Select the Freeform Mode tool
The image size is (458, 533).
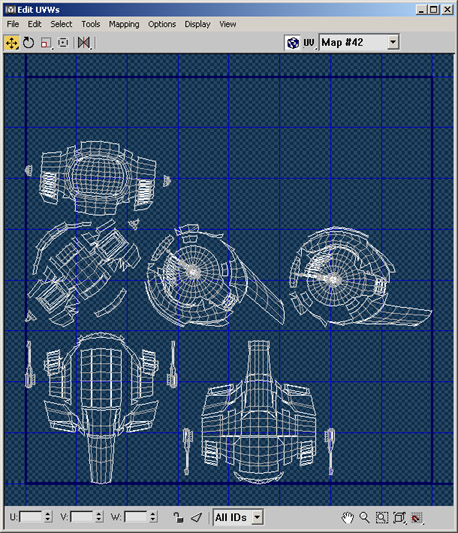[x=63, y=43]
